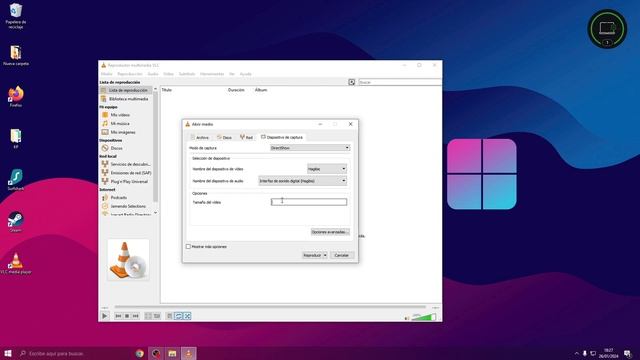Click the Cancelar button
The image size is (640, 360).
[342, 255]
